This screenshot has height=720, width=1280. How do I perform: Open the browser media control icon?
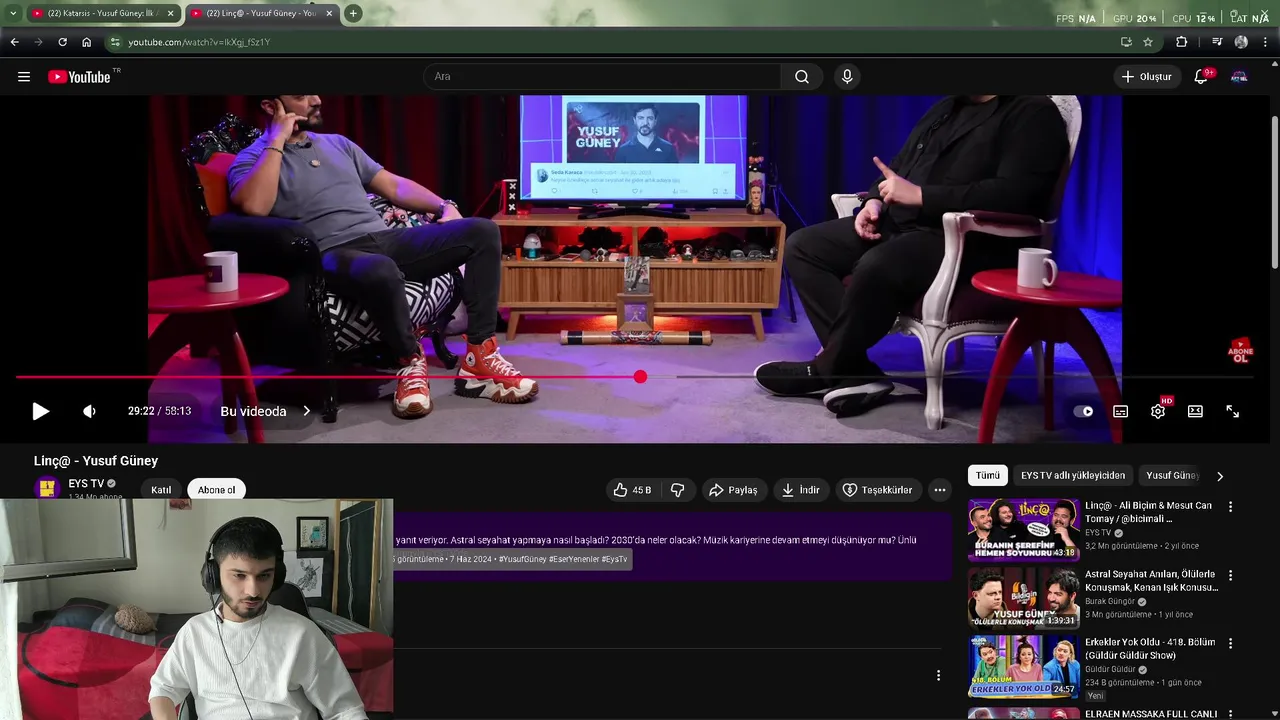(x=1217, y=42)
